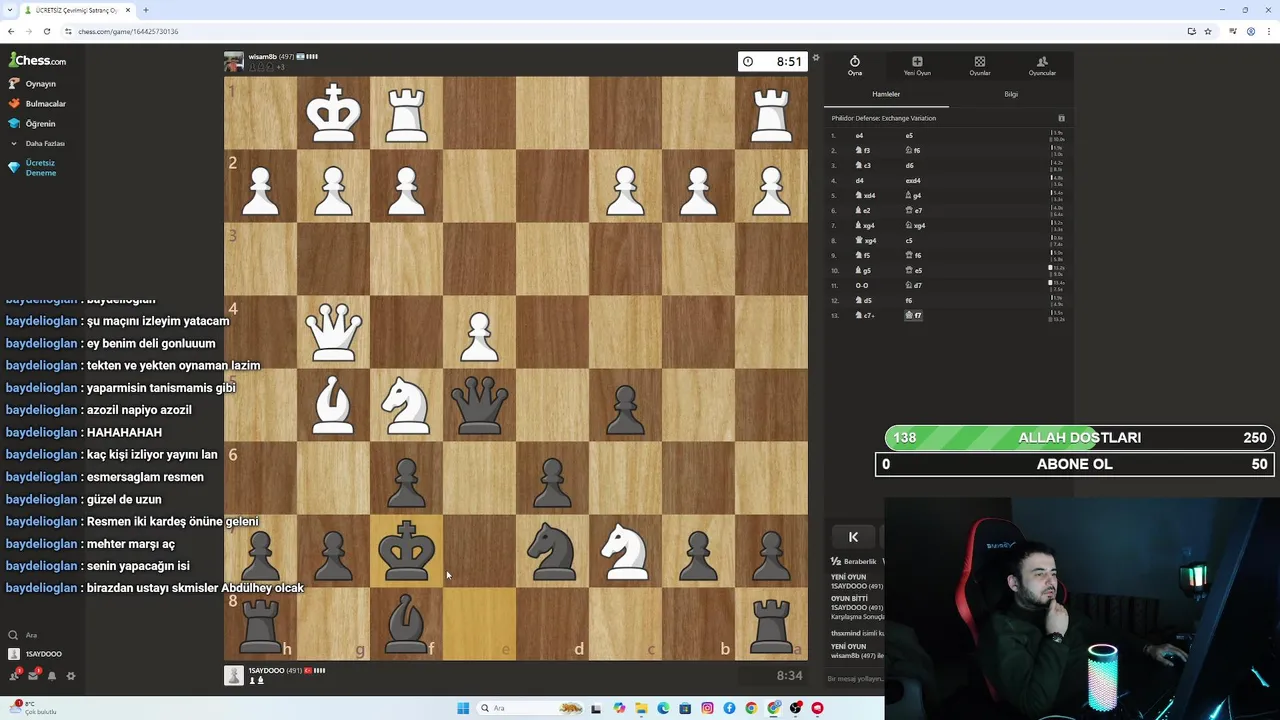1280x720 pixels.
Task: Click the browser back button
Action: click(11, 31)
